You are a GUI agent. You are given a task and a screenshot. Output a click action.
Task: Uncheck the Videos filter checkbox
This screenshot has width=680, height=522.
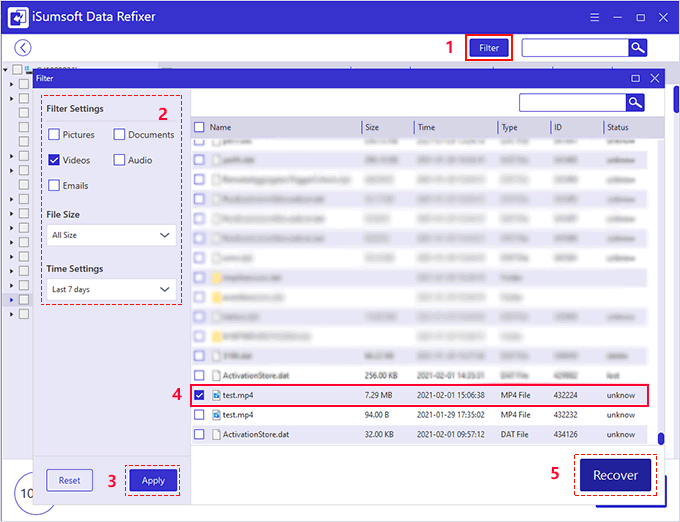point(54,160)
